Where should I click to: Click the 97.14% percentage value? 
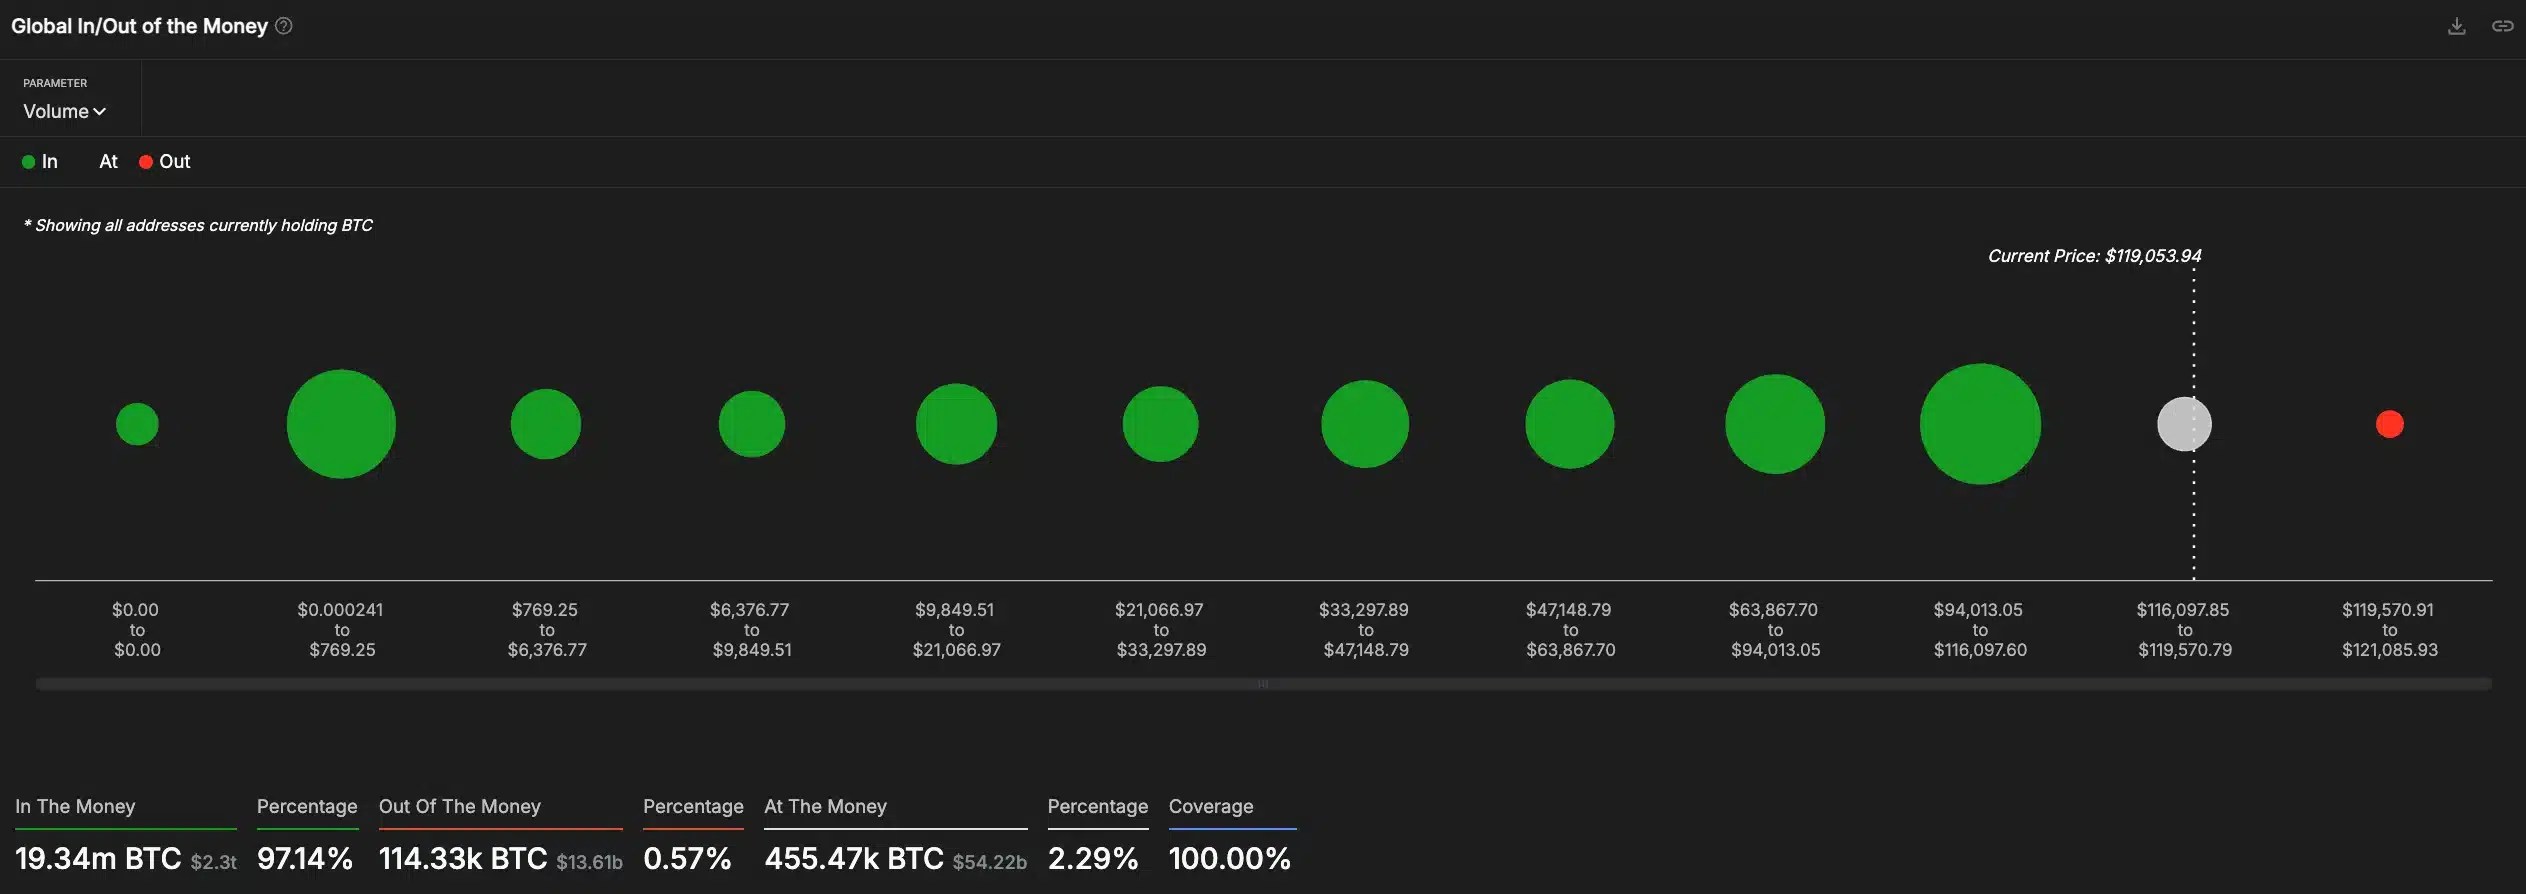coord(304,858)
